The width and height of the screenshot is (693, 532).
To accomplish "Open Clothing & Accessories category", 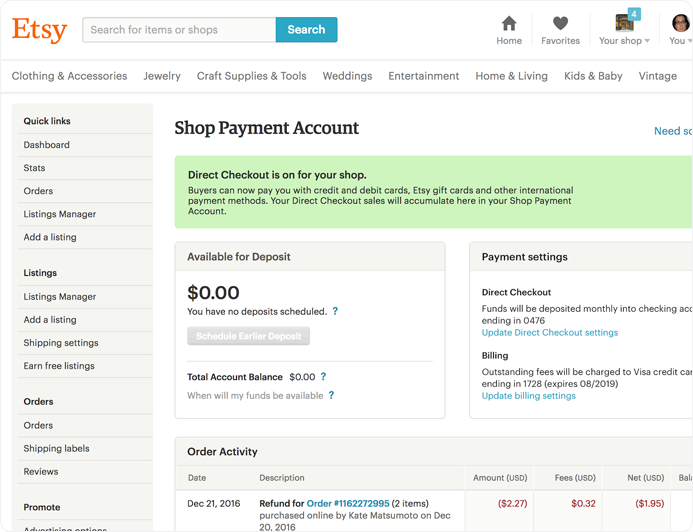I will (69, 76).
